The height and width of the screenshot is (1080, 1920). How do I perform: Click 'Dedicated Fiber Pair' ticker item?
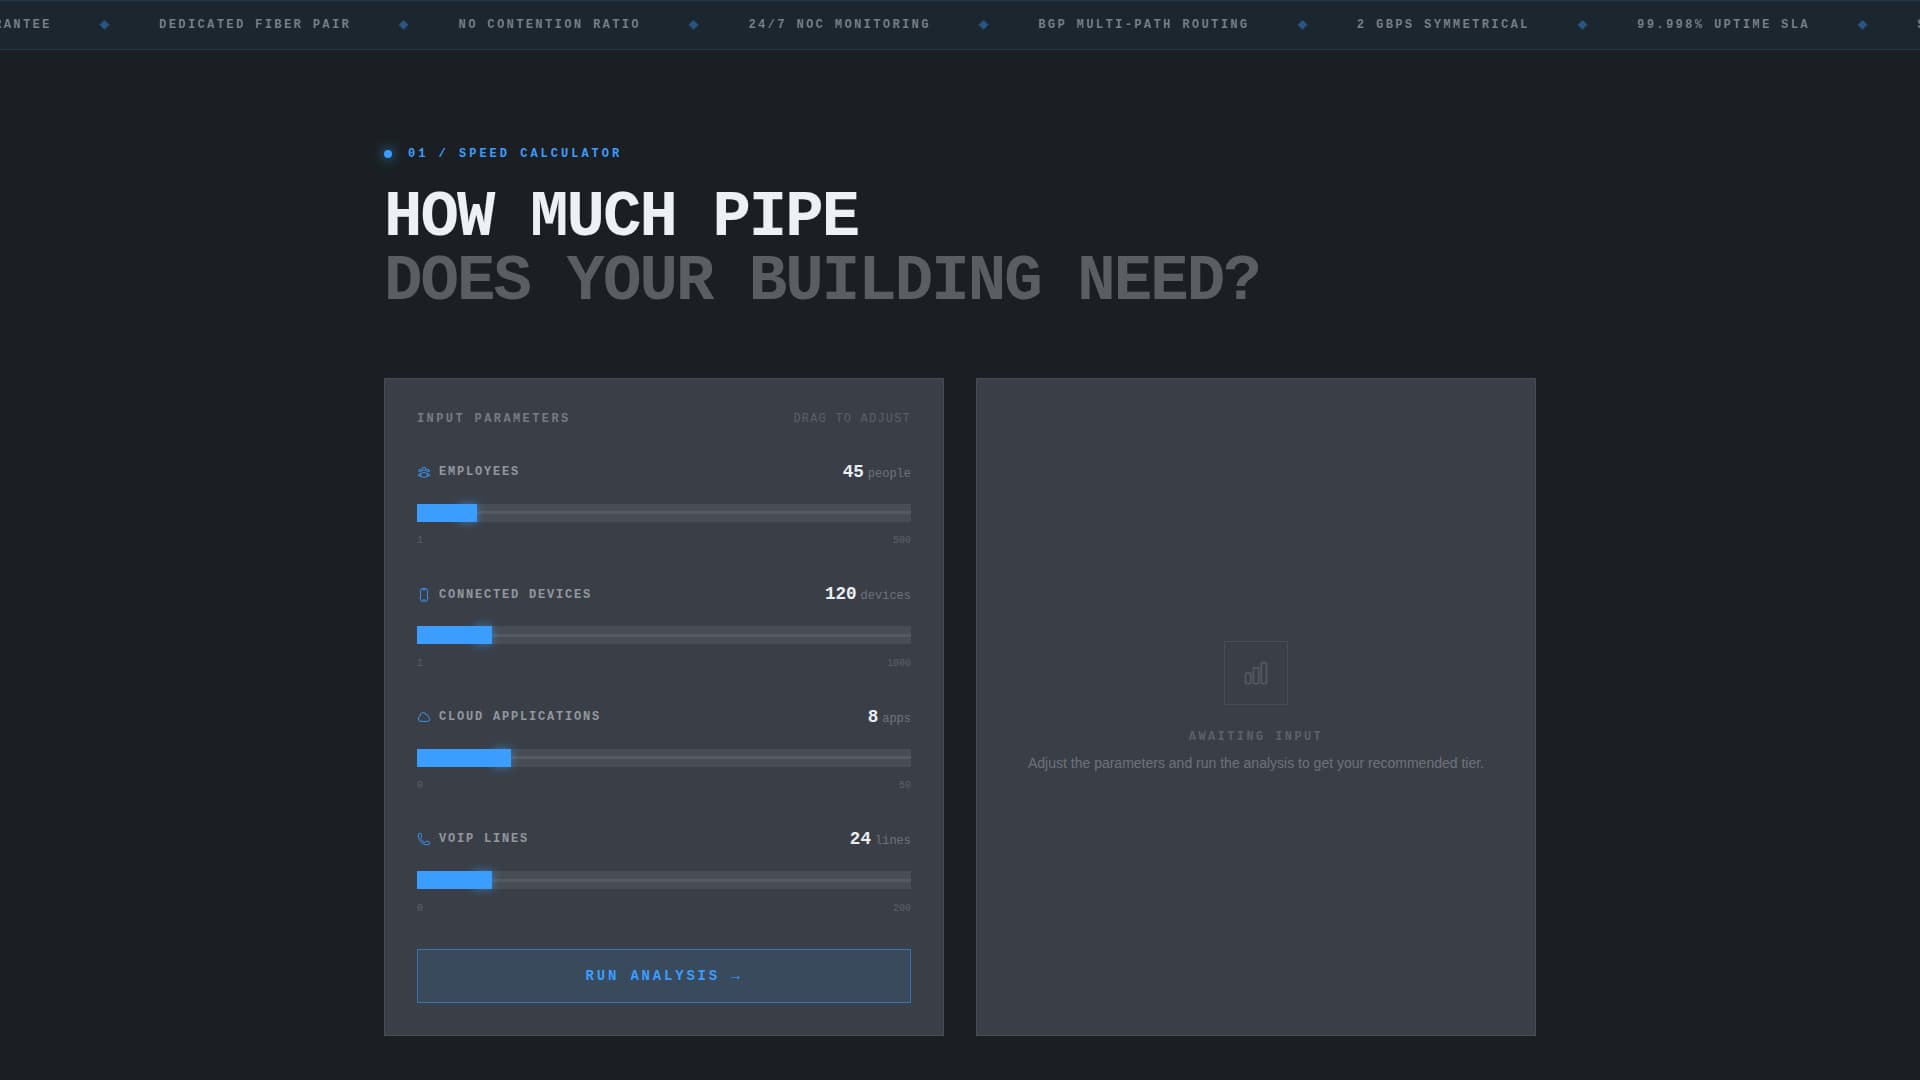[x=255, y=24]
